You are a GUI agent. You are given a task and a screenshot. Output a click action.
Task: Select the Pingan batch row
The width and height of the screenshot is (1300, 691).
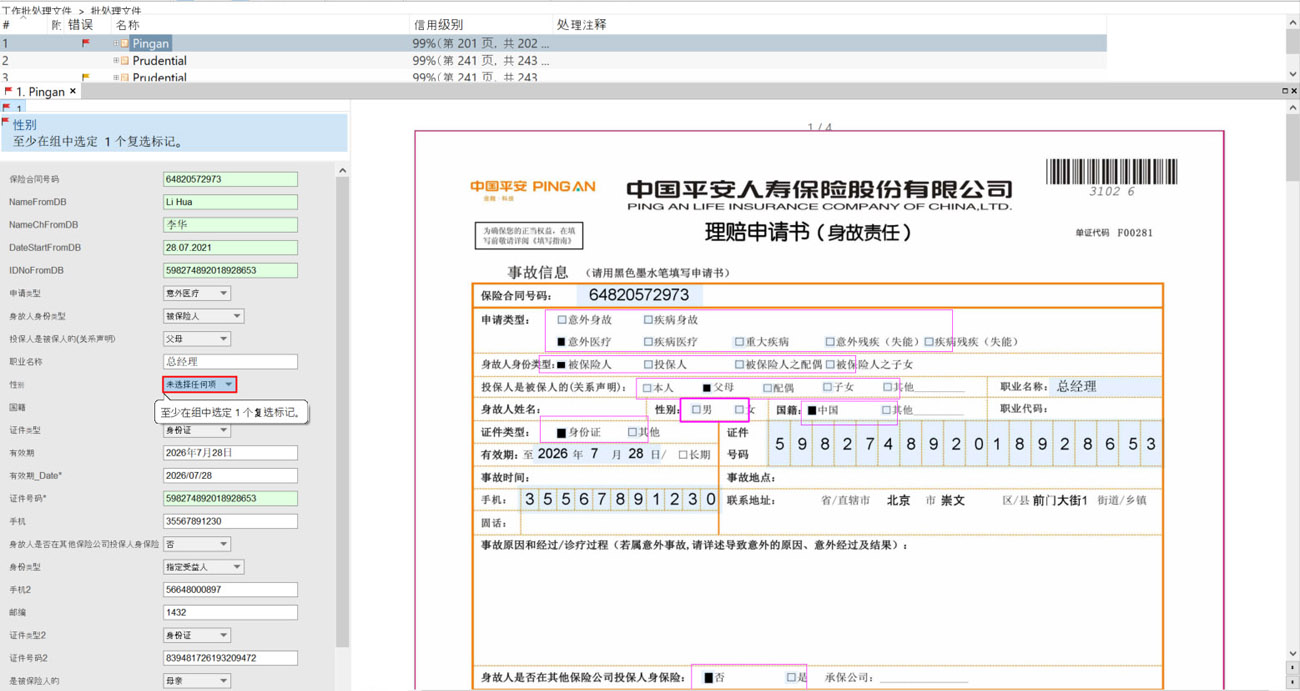(553, 44)
